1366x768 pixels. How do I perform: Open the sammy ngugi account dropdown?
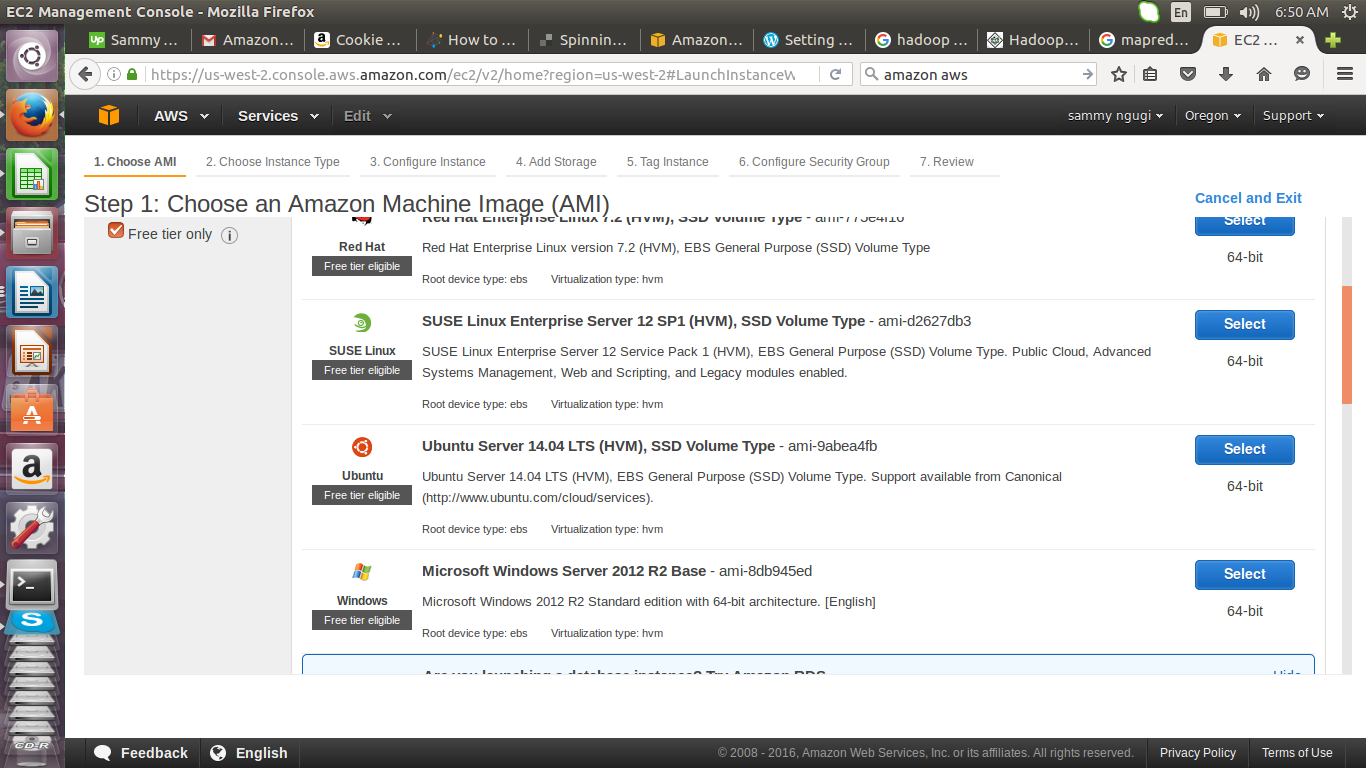coord(1115,116)
